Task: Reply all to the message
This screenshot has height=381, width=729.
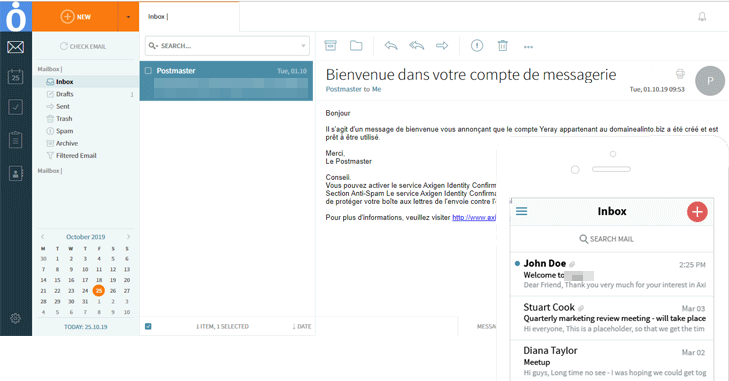Action: pos(417,46)
